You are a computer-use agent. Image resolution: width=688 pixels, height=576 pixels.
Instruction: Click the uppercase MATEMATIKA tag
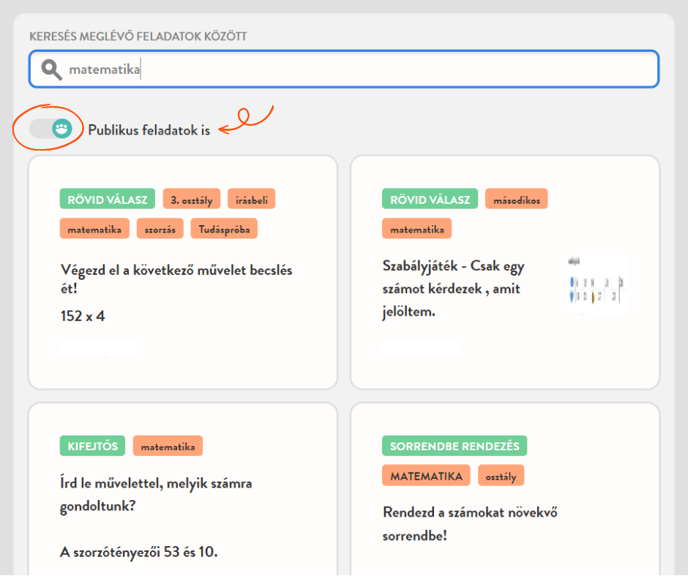[x=426, y=475]
